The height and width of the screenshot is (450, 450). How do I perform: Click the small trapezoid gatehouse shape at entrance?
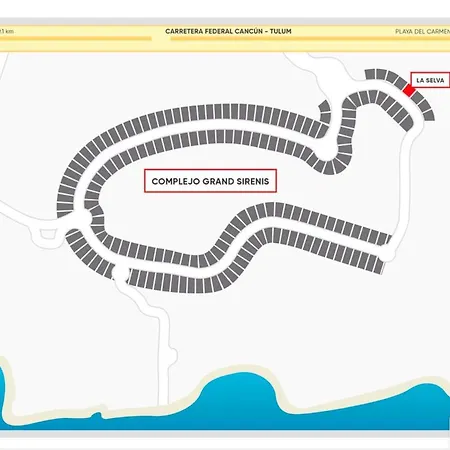click(x=48, y=234)
